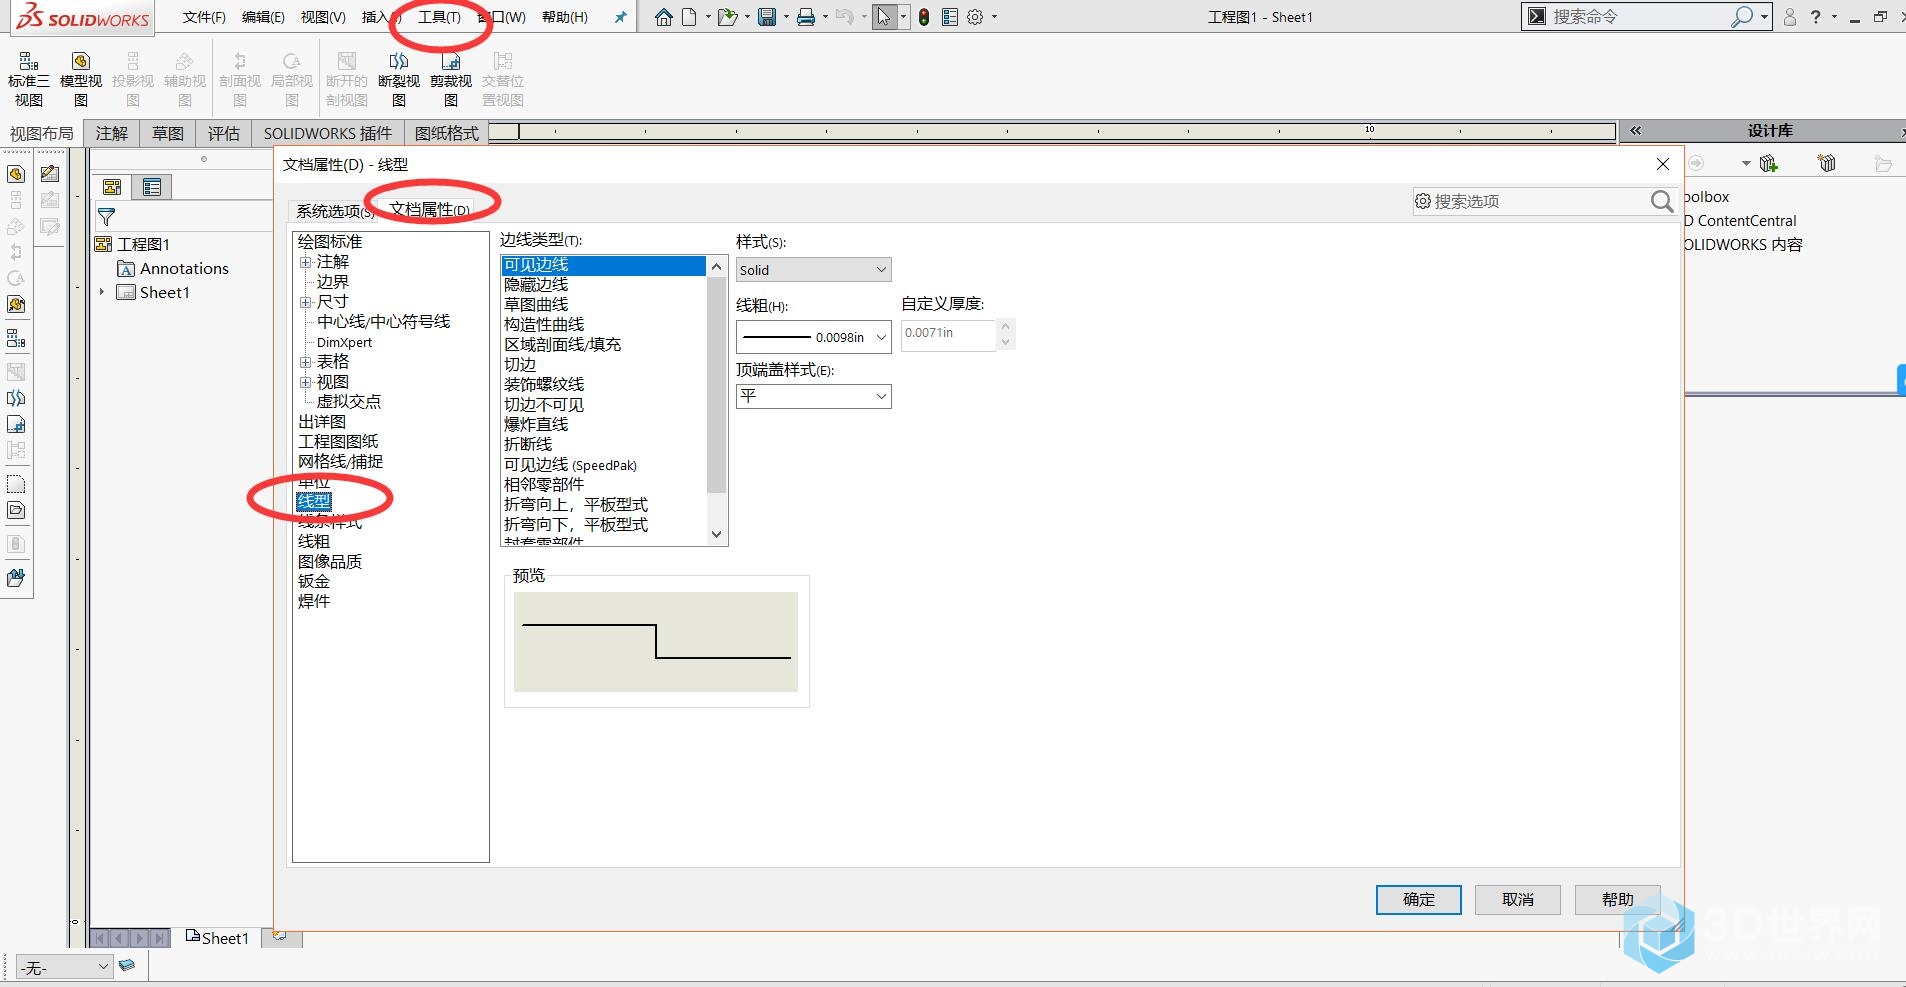Switch to the 文档属性(D) tab
Image resolution: width=1906 pixels, height=987 pixels.
pyautogui.click(x=430, y=209)
